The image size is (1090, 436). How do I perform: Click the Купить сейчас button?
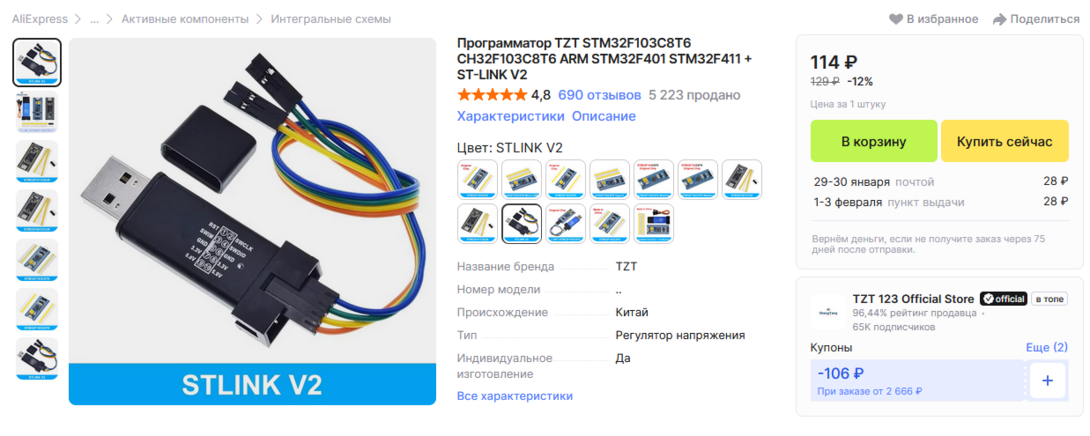[x=1004, y=141]
